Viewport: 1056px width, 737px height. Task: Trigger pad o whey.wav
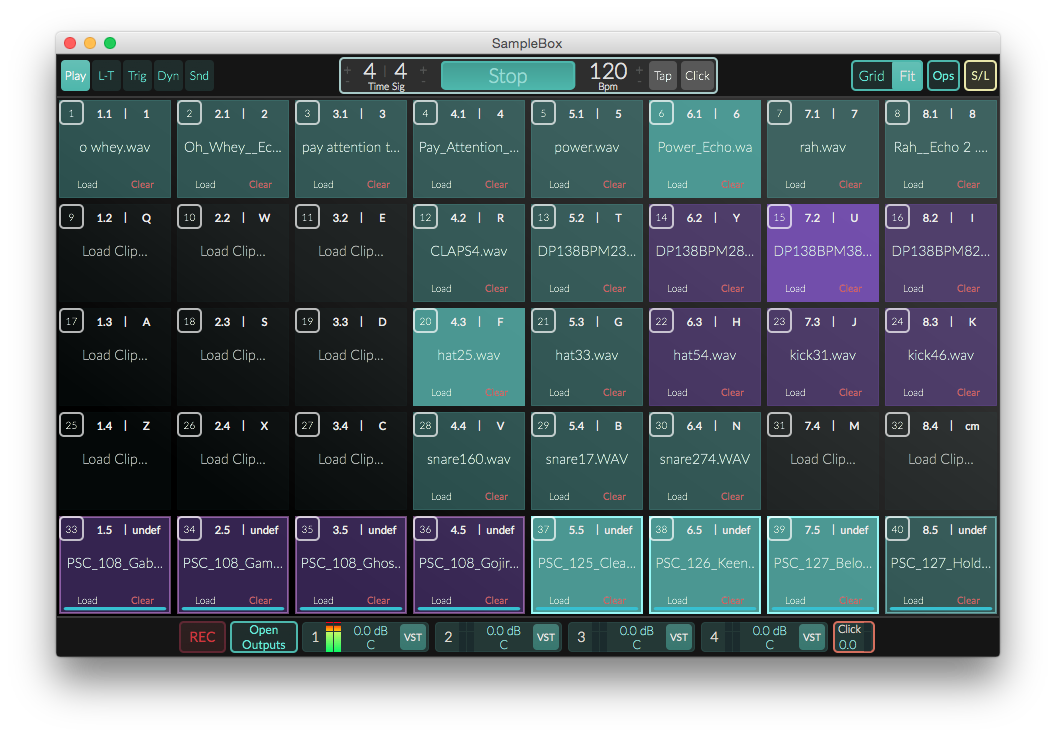114,148
